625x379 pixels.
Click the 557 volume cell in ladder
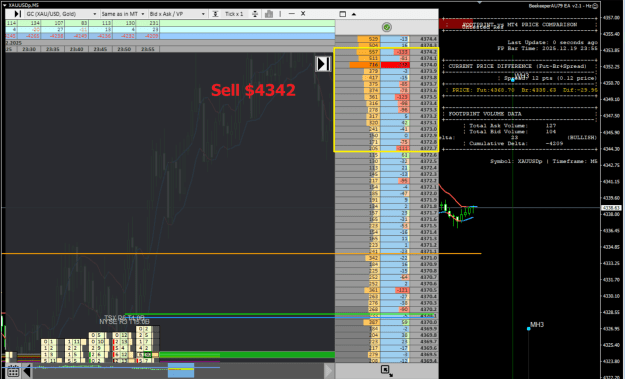368,52
